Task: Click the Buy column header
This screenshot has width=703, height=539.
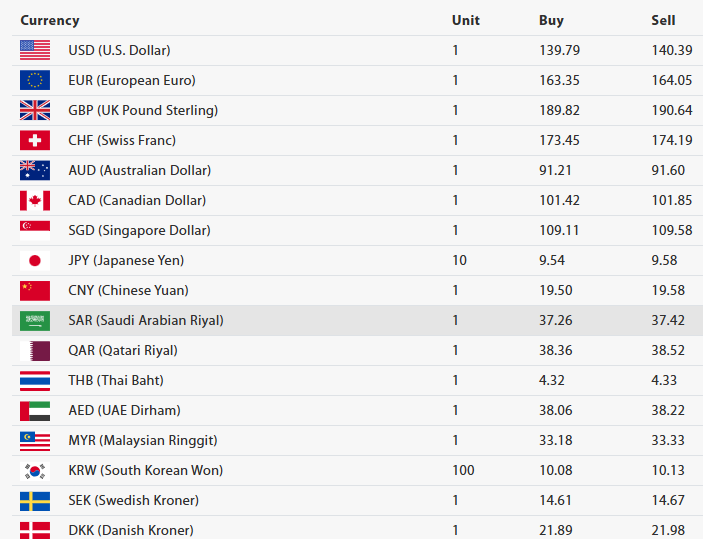Action: [551, 20]
